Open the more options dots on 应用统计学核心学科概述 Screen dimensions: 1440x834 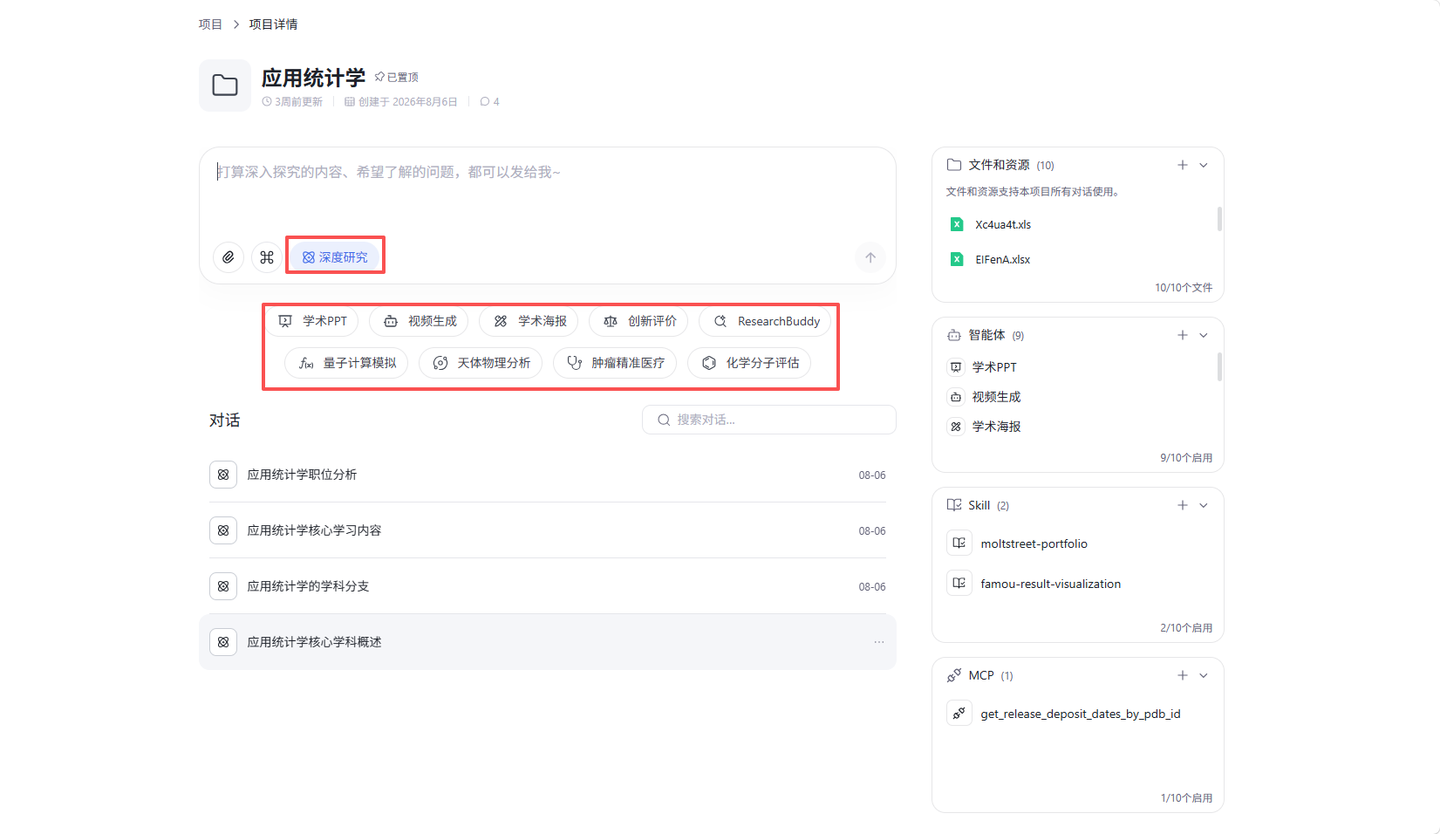(879, 642)
